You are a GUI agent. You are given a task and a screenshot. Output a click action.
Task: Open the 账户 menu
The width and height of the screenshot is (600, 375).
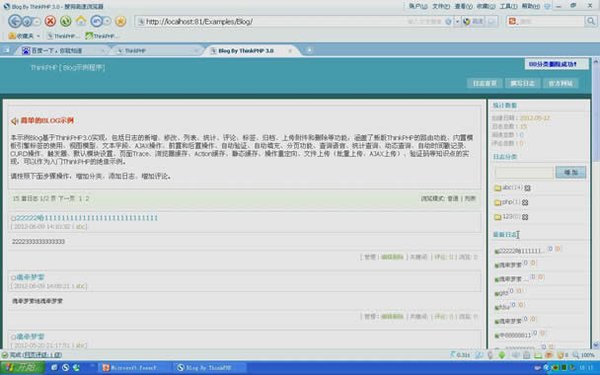[x=418, y=6]
